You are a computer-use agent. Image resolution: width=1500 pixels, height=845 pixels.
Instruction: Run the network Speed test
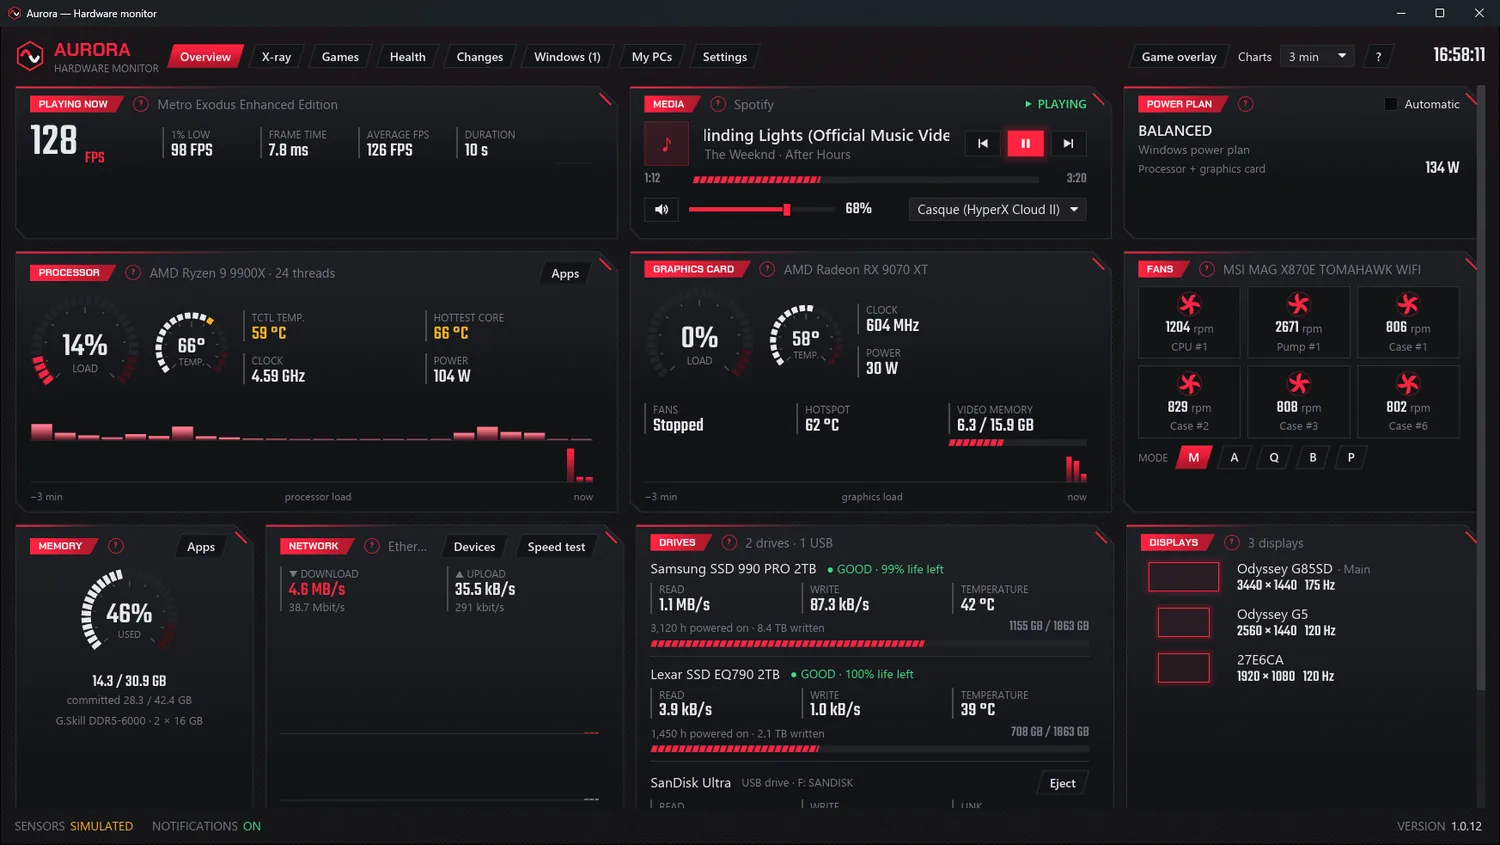point(556,547)
